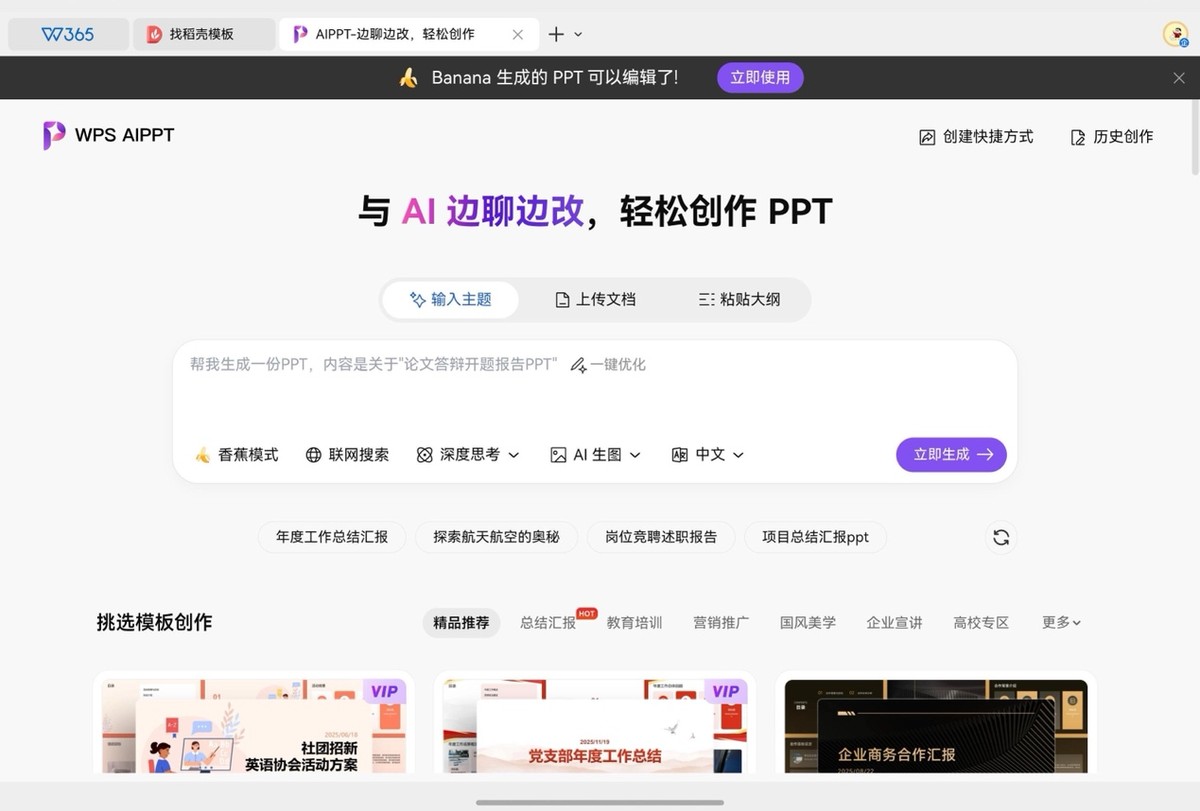1200x811 pixels.
Task: Choose suggestion 年度工作总结汇报
Action: (332, 537)
